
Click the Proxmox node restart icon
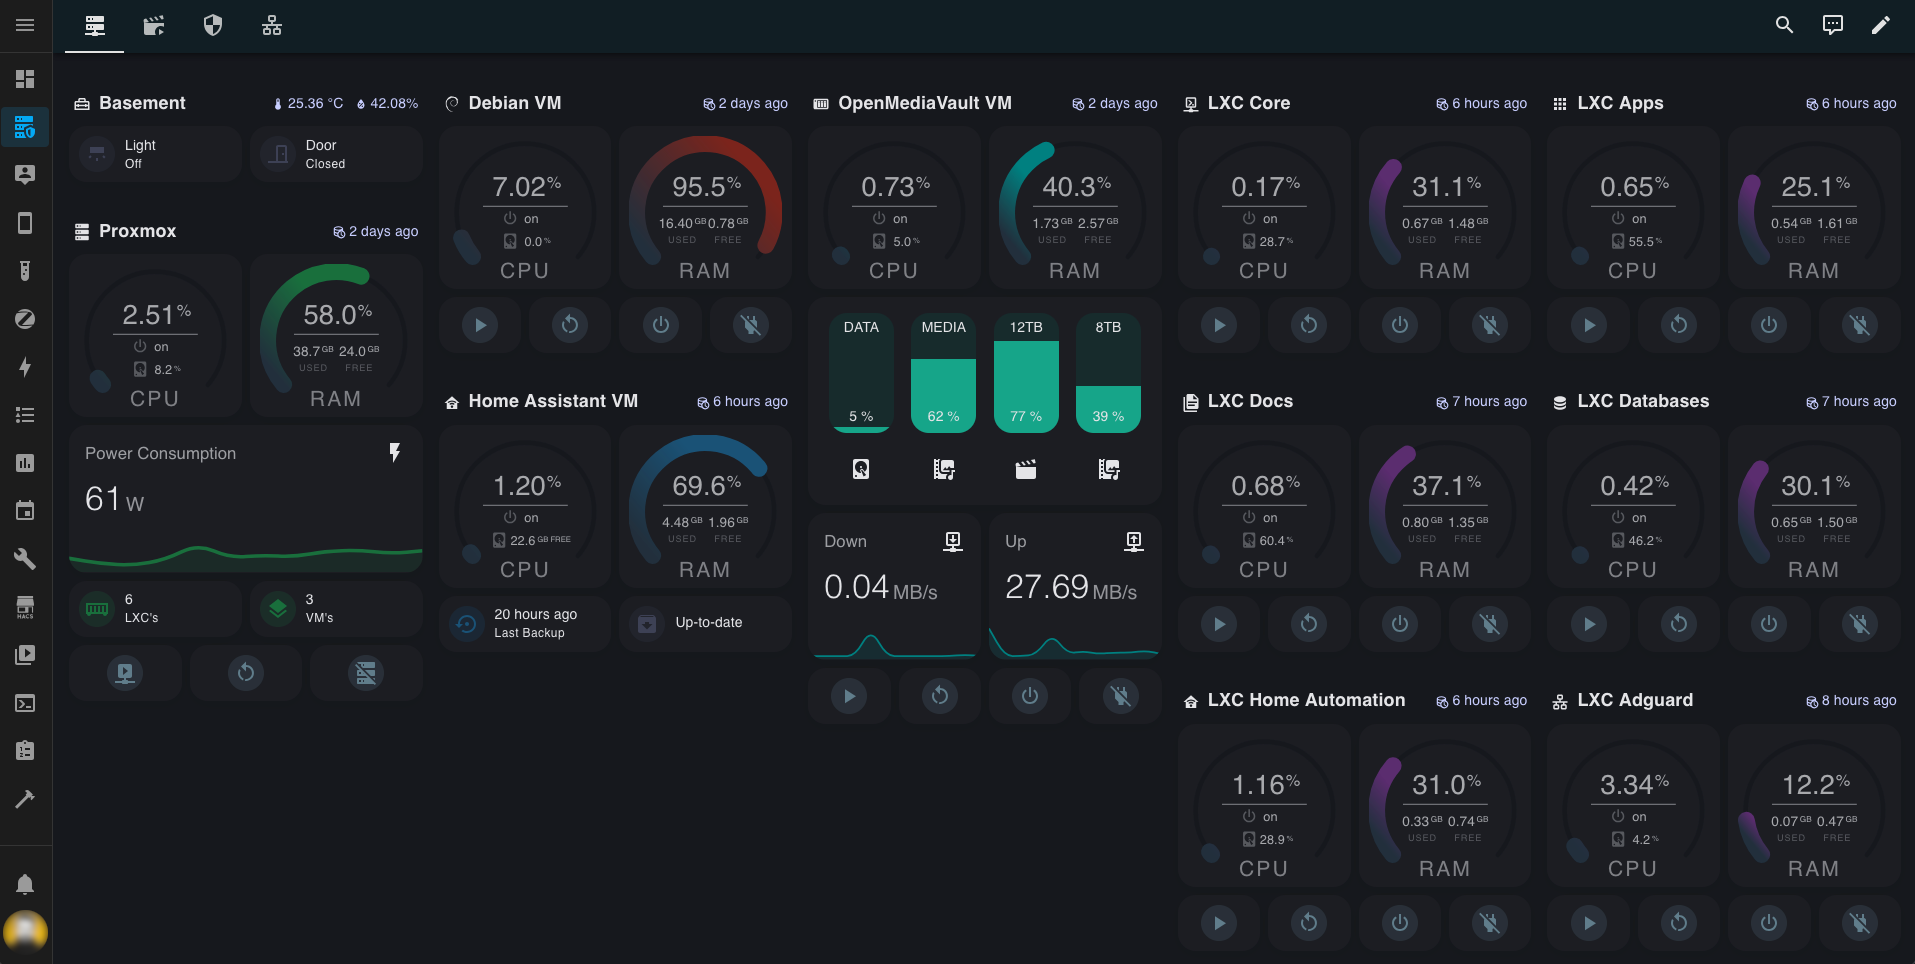pos(246,673)
